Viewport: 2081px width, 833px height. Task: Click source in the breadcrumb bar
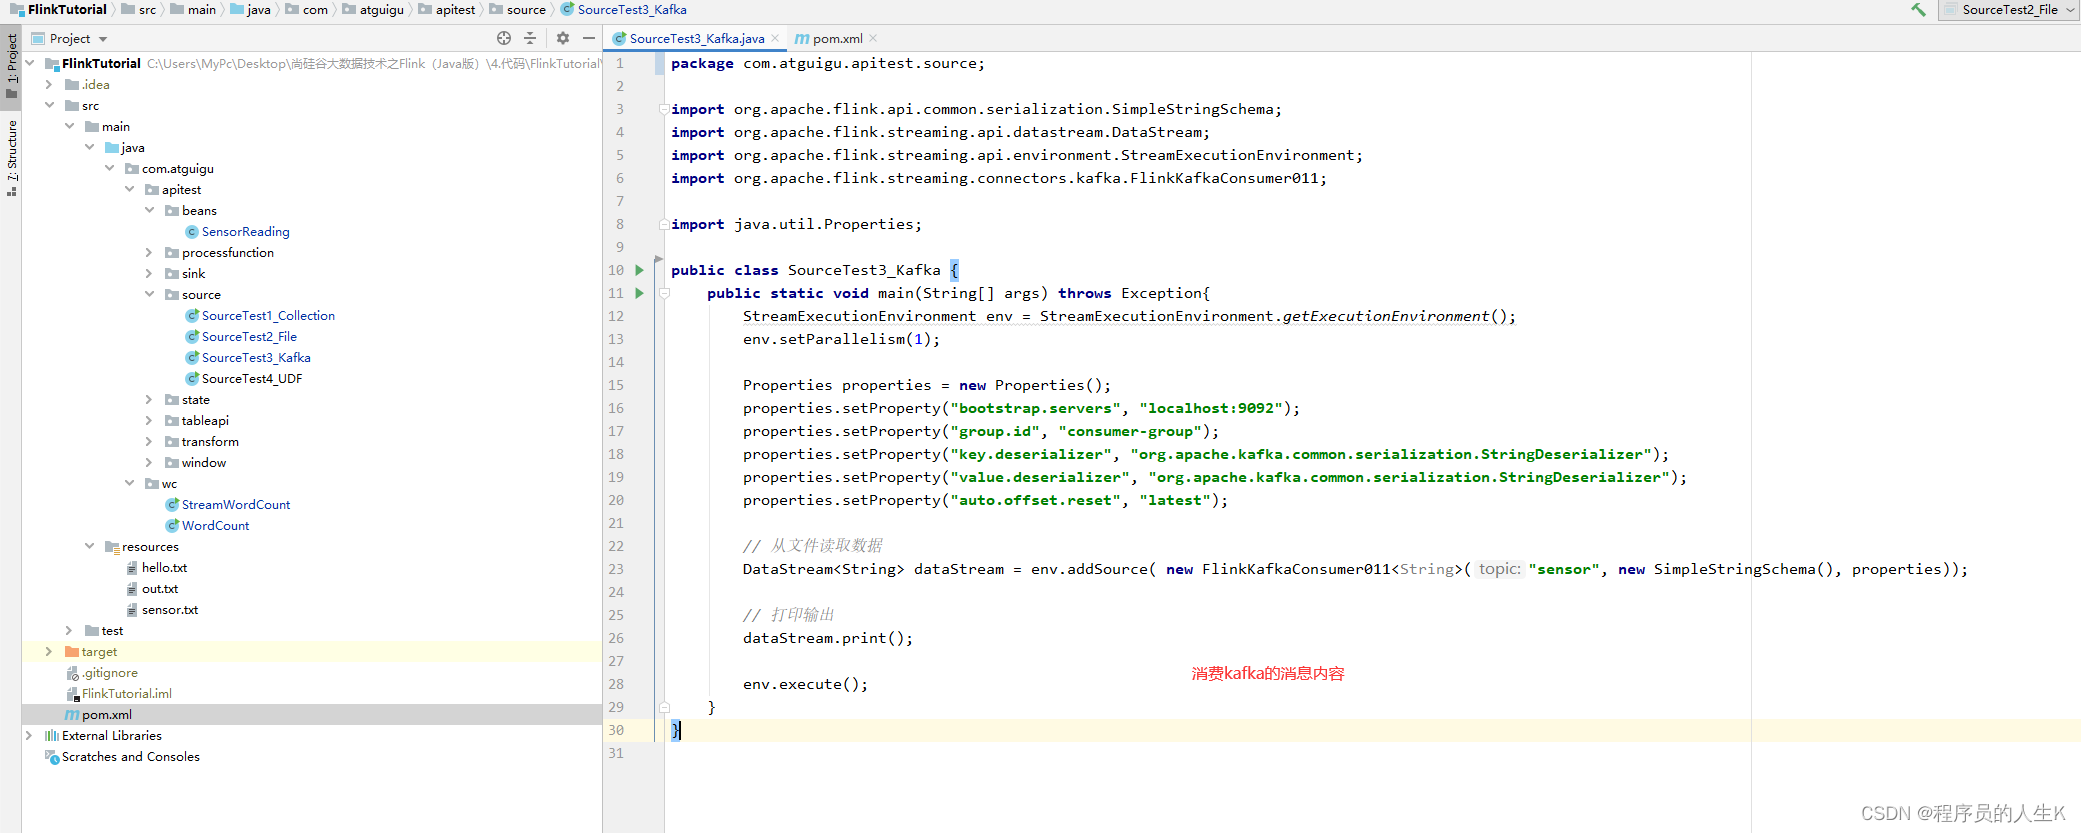point(526,10)
